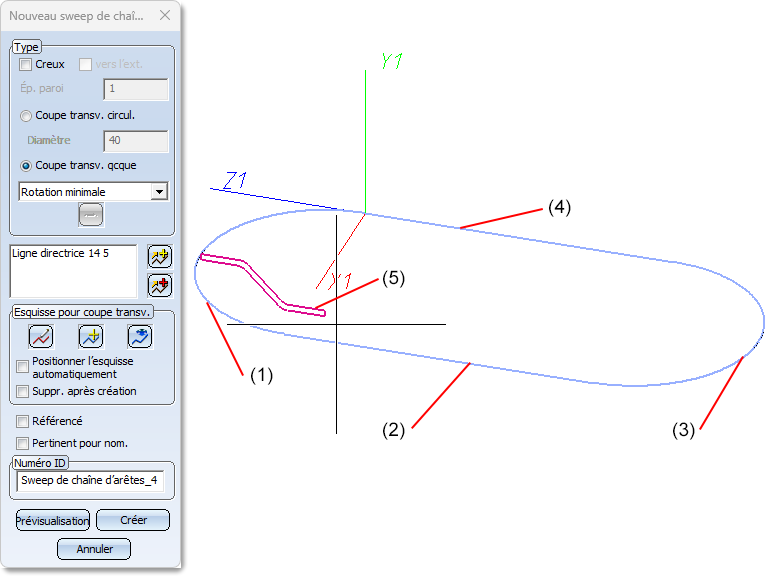Select the cross-section sketch icon with red line
The image size is (774, 581).
[41, 337]
